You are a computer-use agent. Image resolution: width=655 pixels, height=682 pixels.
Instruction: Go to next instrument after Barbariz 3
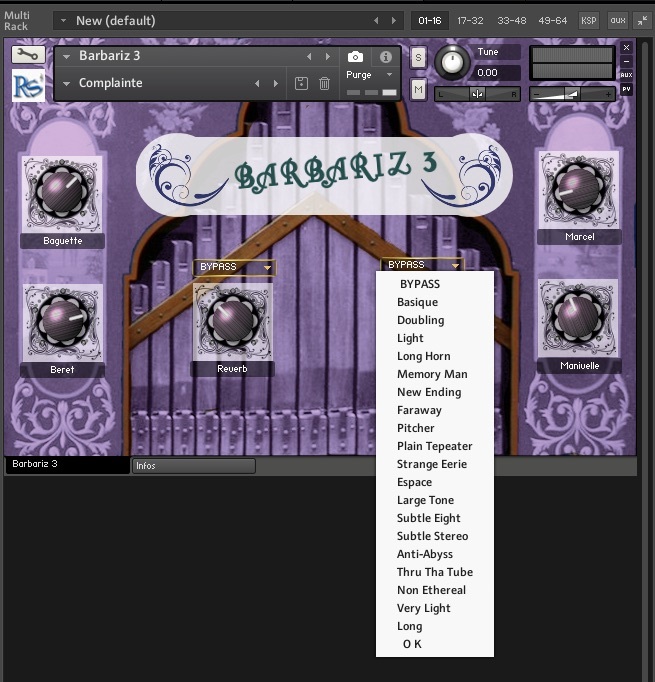point(328,57)
